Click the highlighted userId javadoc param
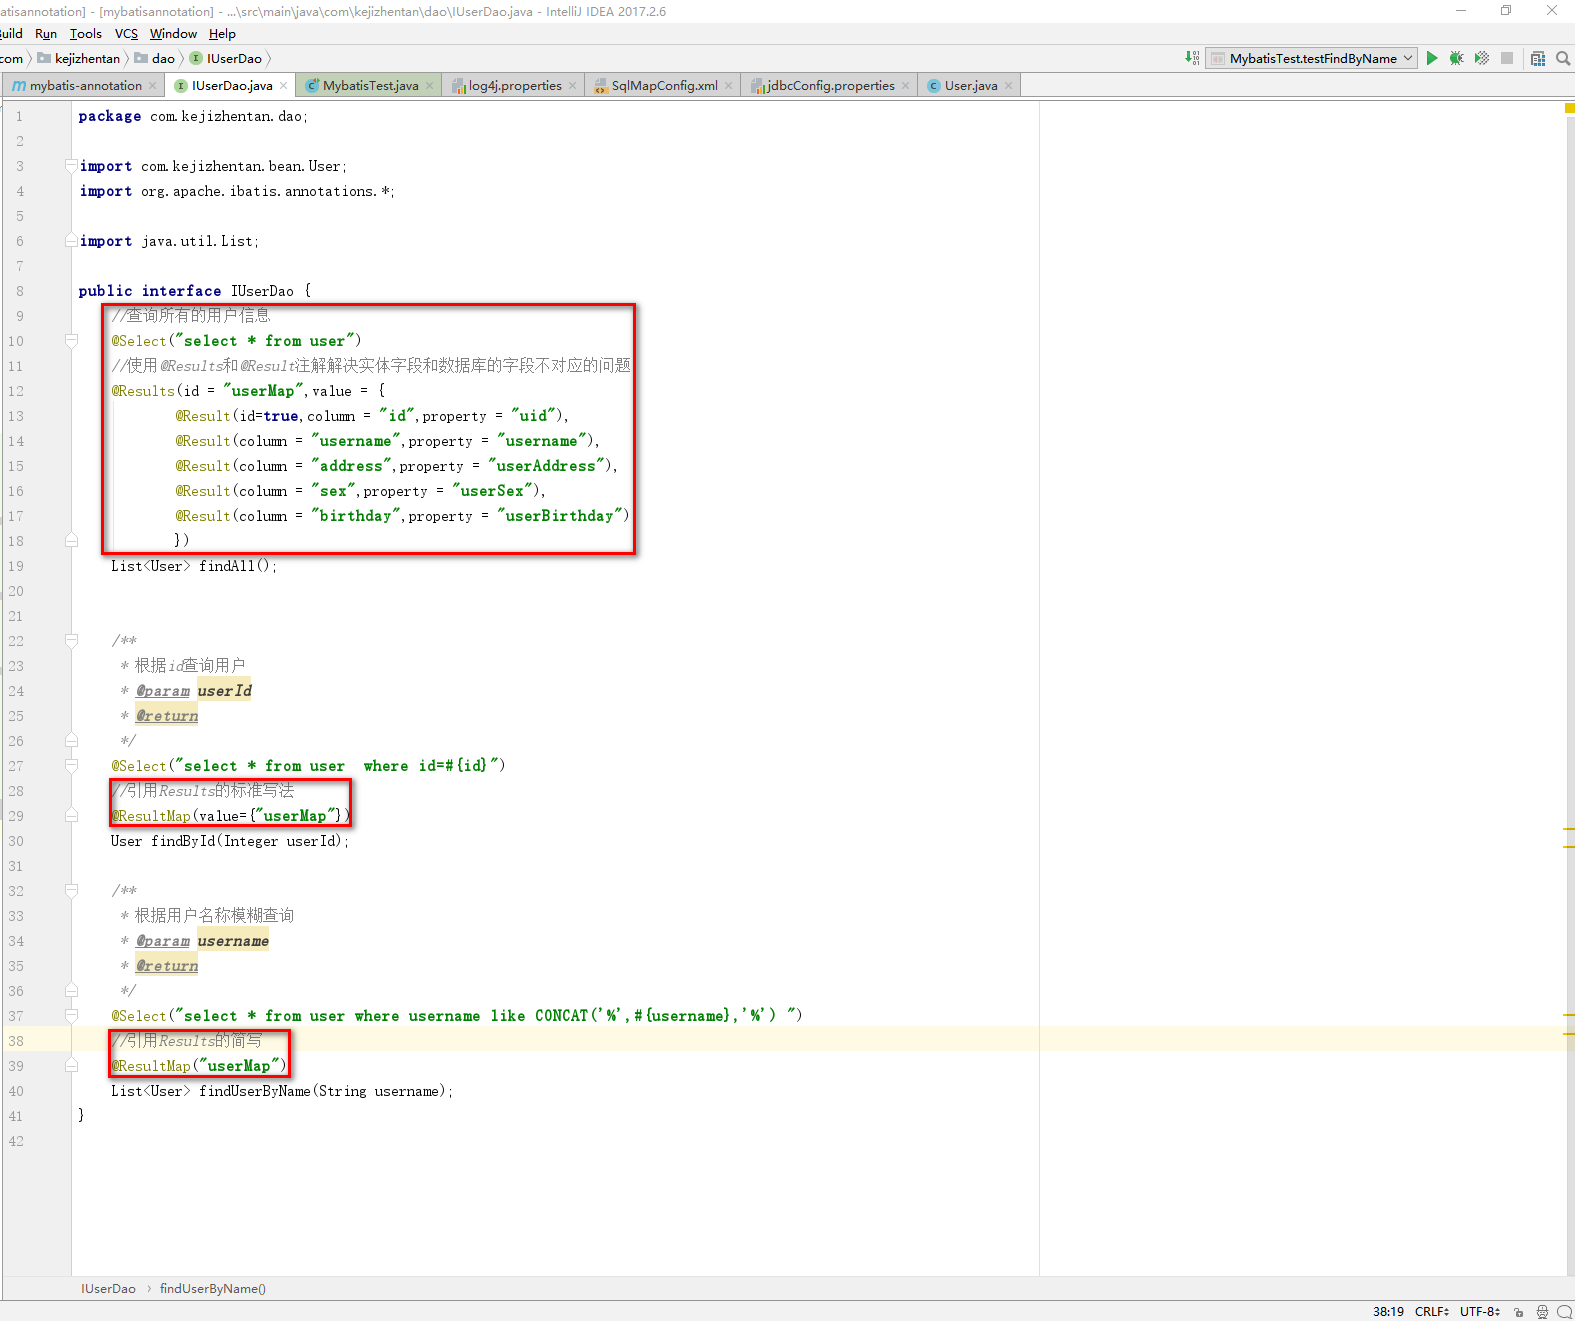The image size is (1575, 1321). point(224,691)
